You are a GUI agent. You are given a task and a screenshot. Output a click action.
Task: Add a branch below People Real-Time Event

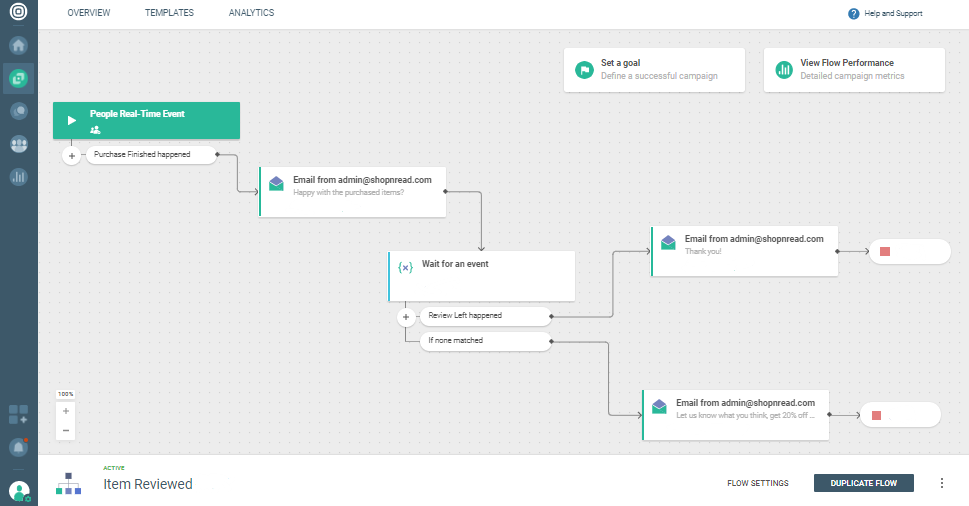pos(72,156)
